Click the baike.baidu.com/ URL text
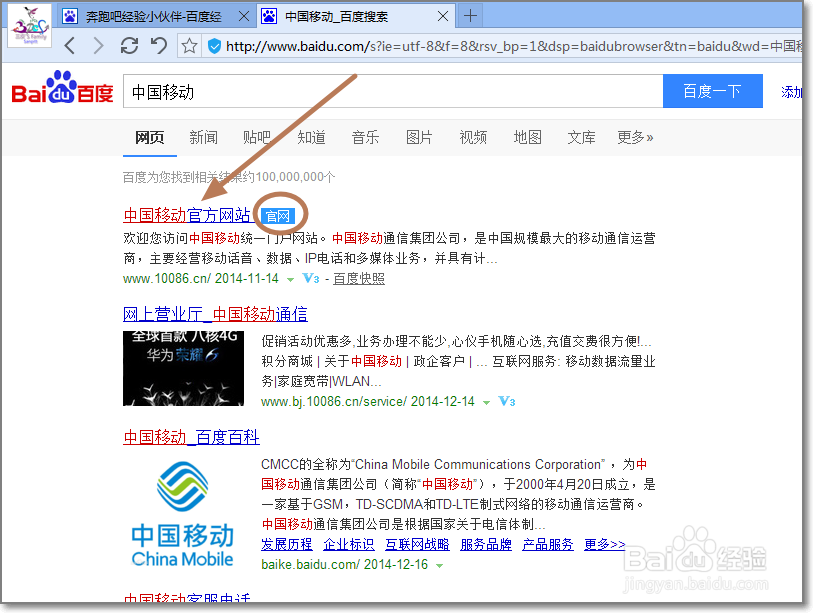The width and height of the screenshot is (813, 613). pyautogui.click(x=310, y=565)
